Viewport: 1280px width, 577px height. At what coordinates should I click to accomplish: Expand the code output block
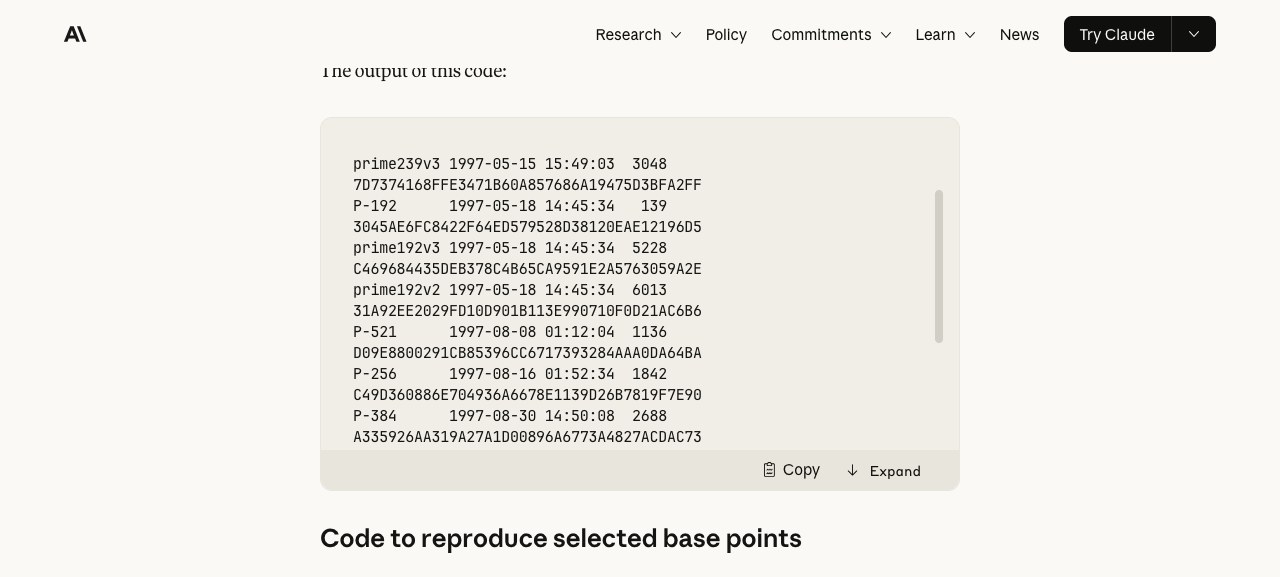(883, 470)
